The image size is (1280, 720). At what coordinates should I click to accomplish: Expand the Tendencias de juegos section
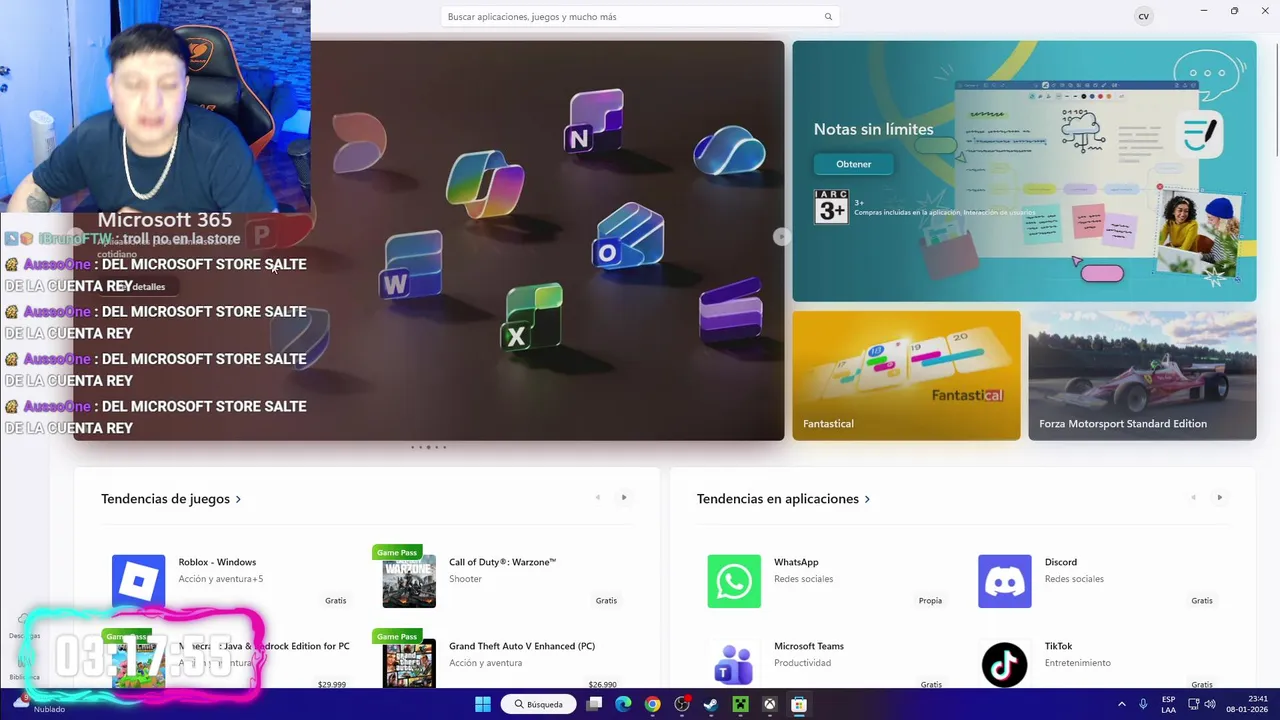(171, 498)
